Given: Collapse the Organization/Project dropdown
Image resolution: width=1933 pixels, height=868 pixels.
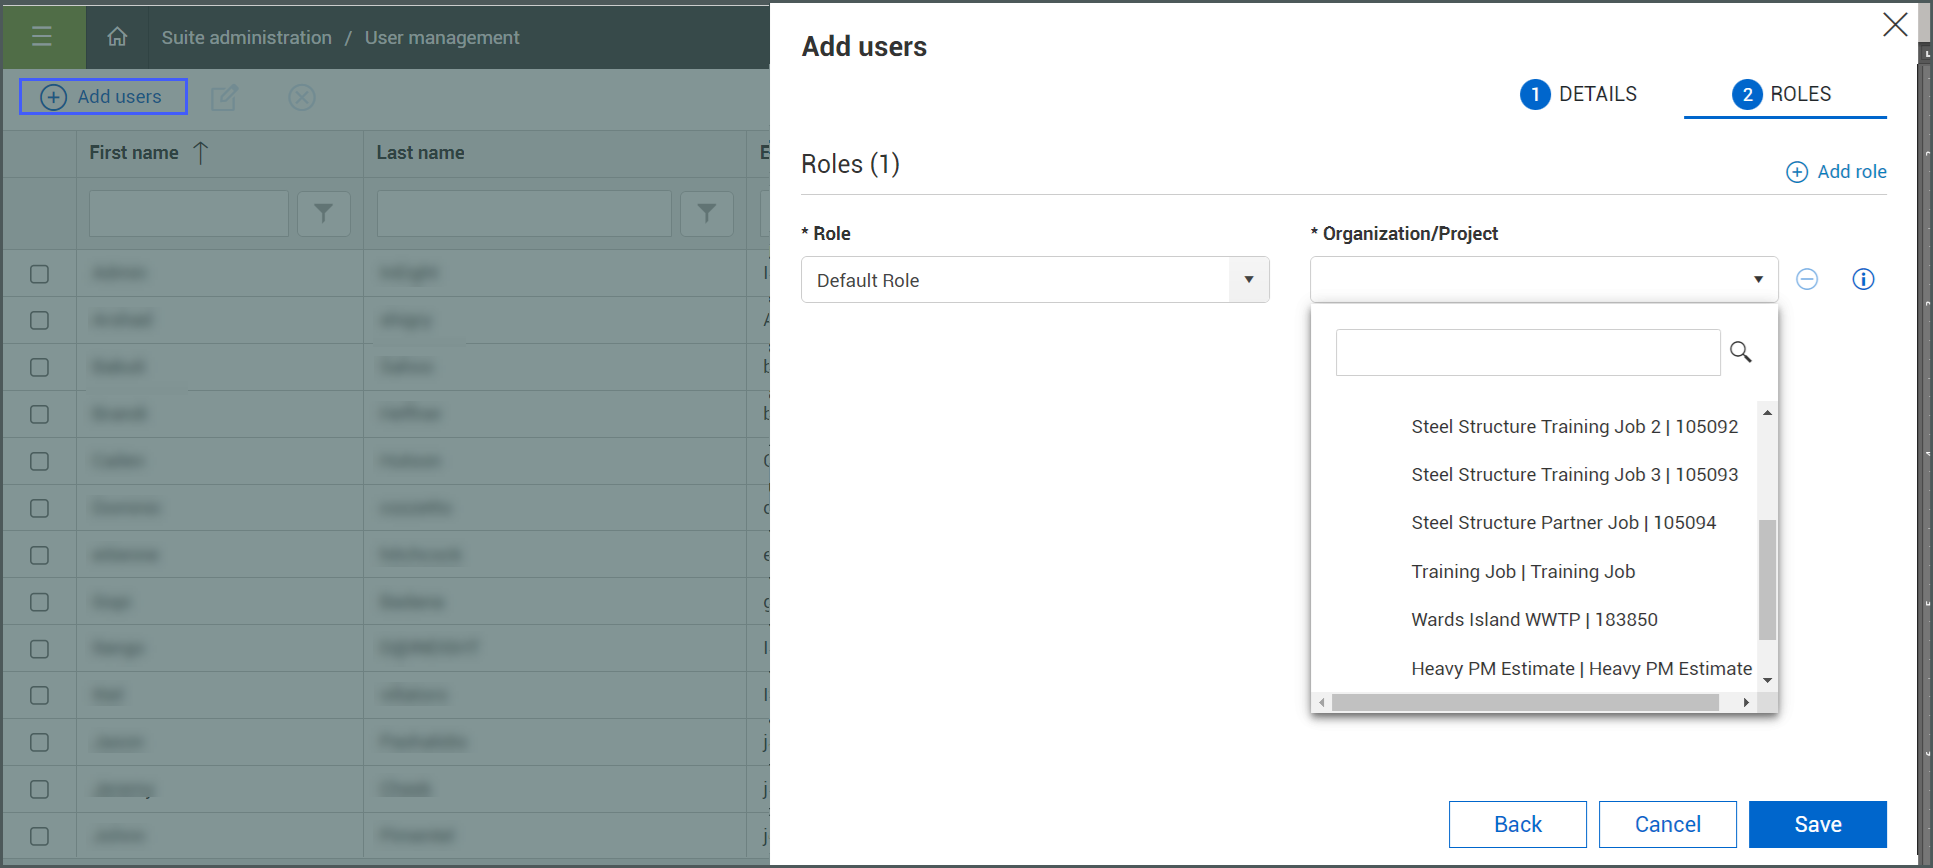Looking at the screenshot, I should pos(1757,280).
